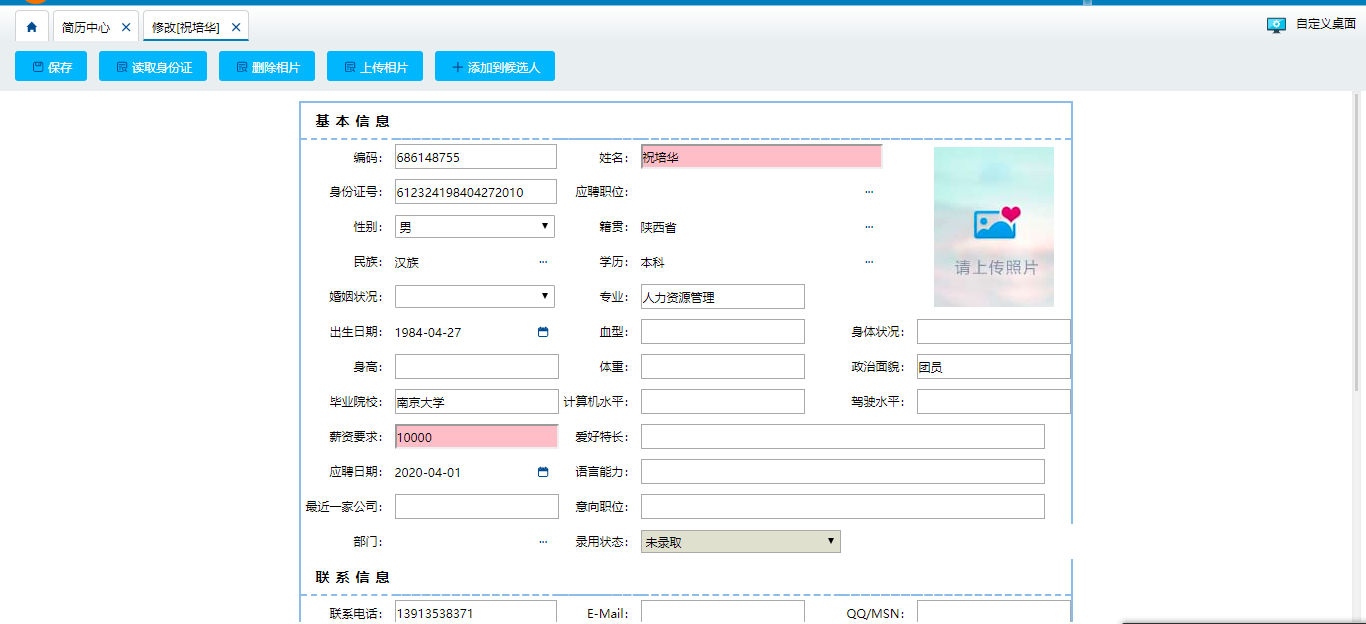Click ellipsis button next to 应聘职位
1366x624 pixels.
click(869, 192)
